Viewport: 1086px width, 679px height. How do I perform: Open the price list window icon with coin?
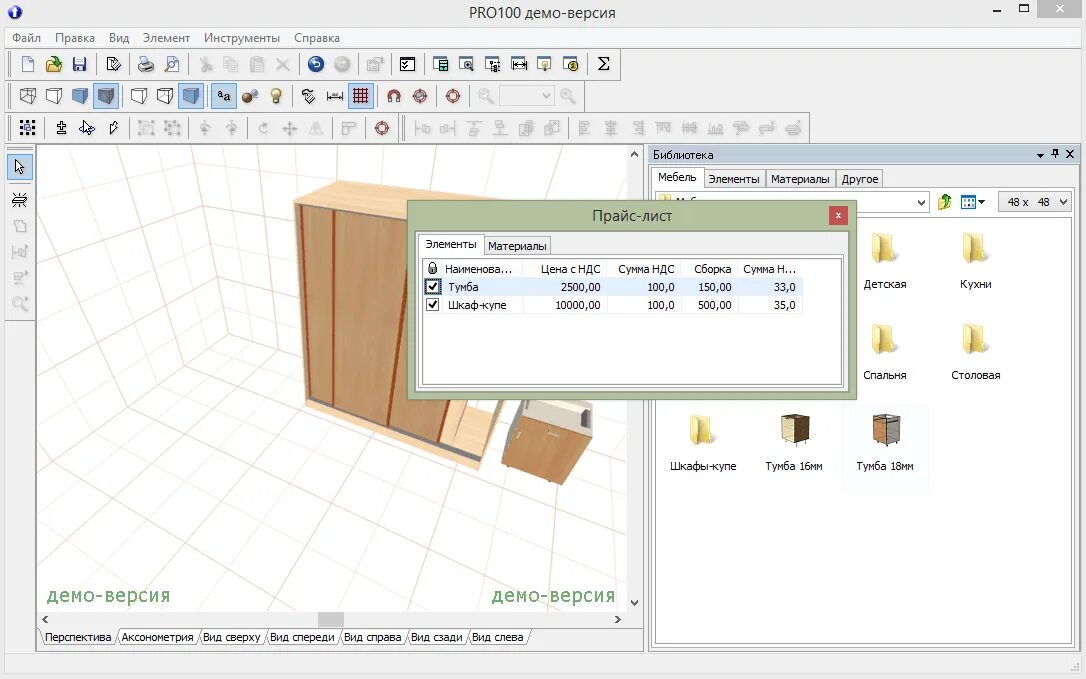pyautogui.click(x=571, y=64)
